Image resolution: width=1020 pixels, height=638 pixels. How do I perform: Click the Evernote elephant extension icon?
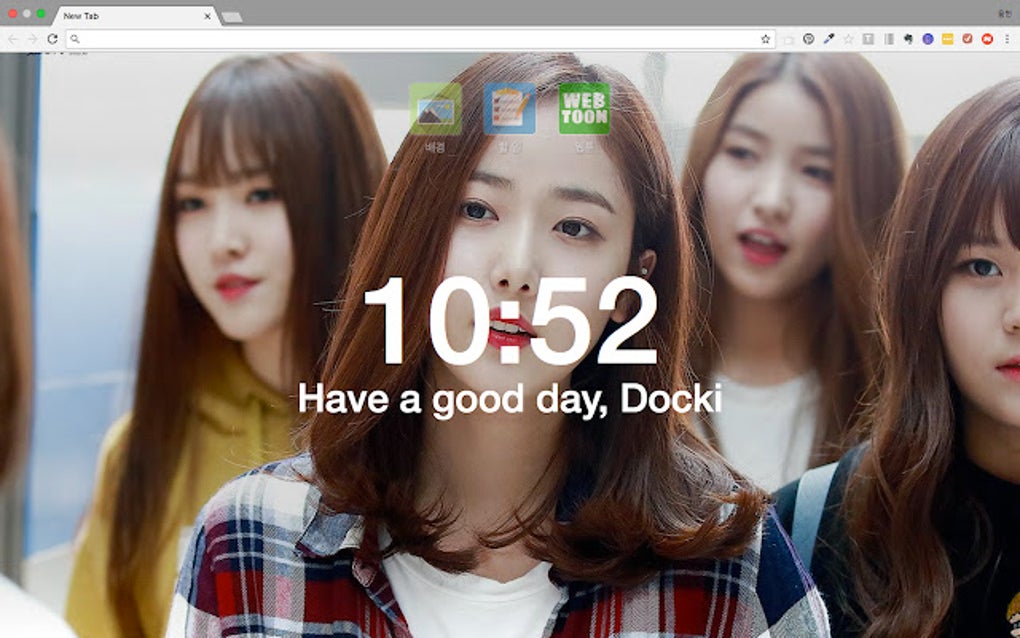pyautogui.click(x=907, y=40)
